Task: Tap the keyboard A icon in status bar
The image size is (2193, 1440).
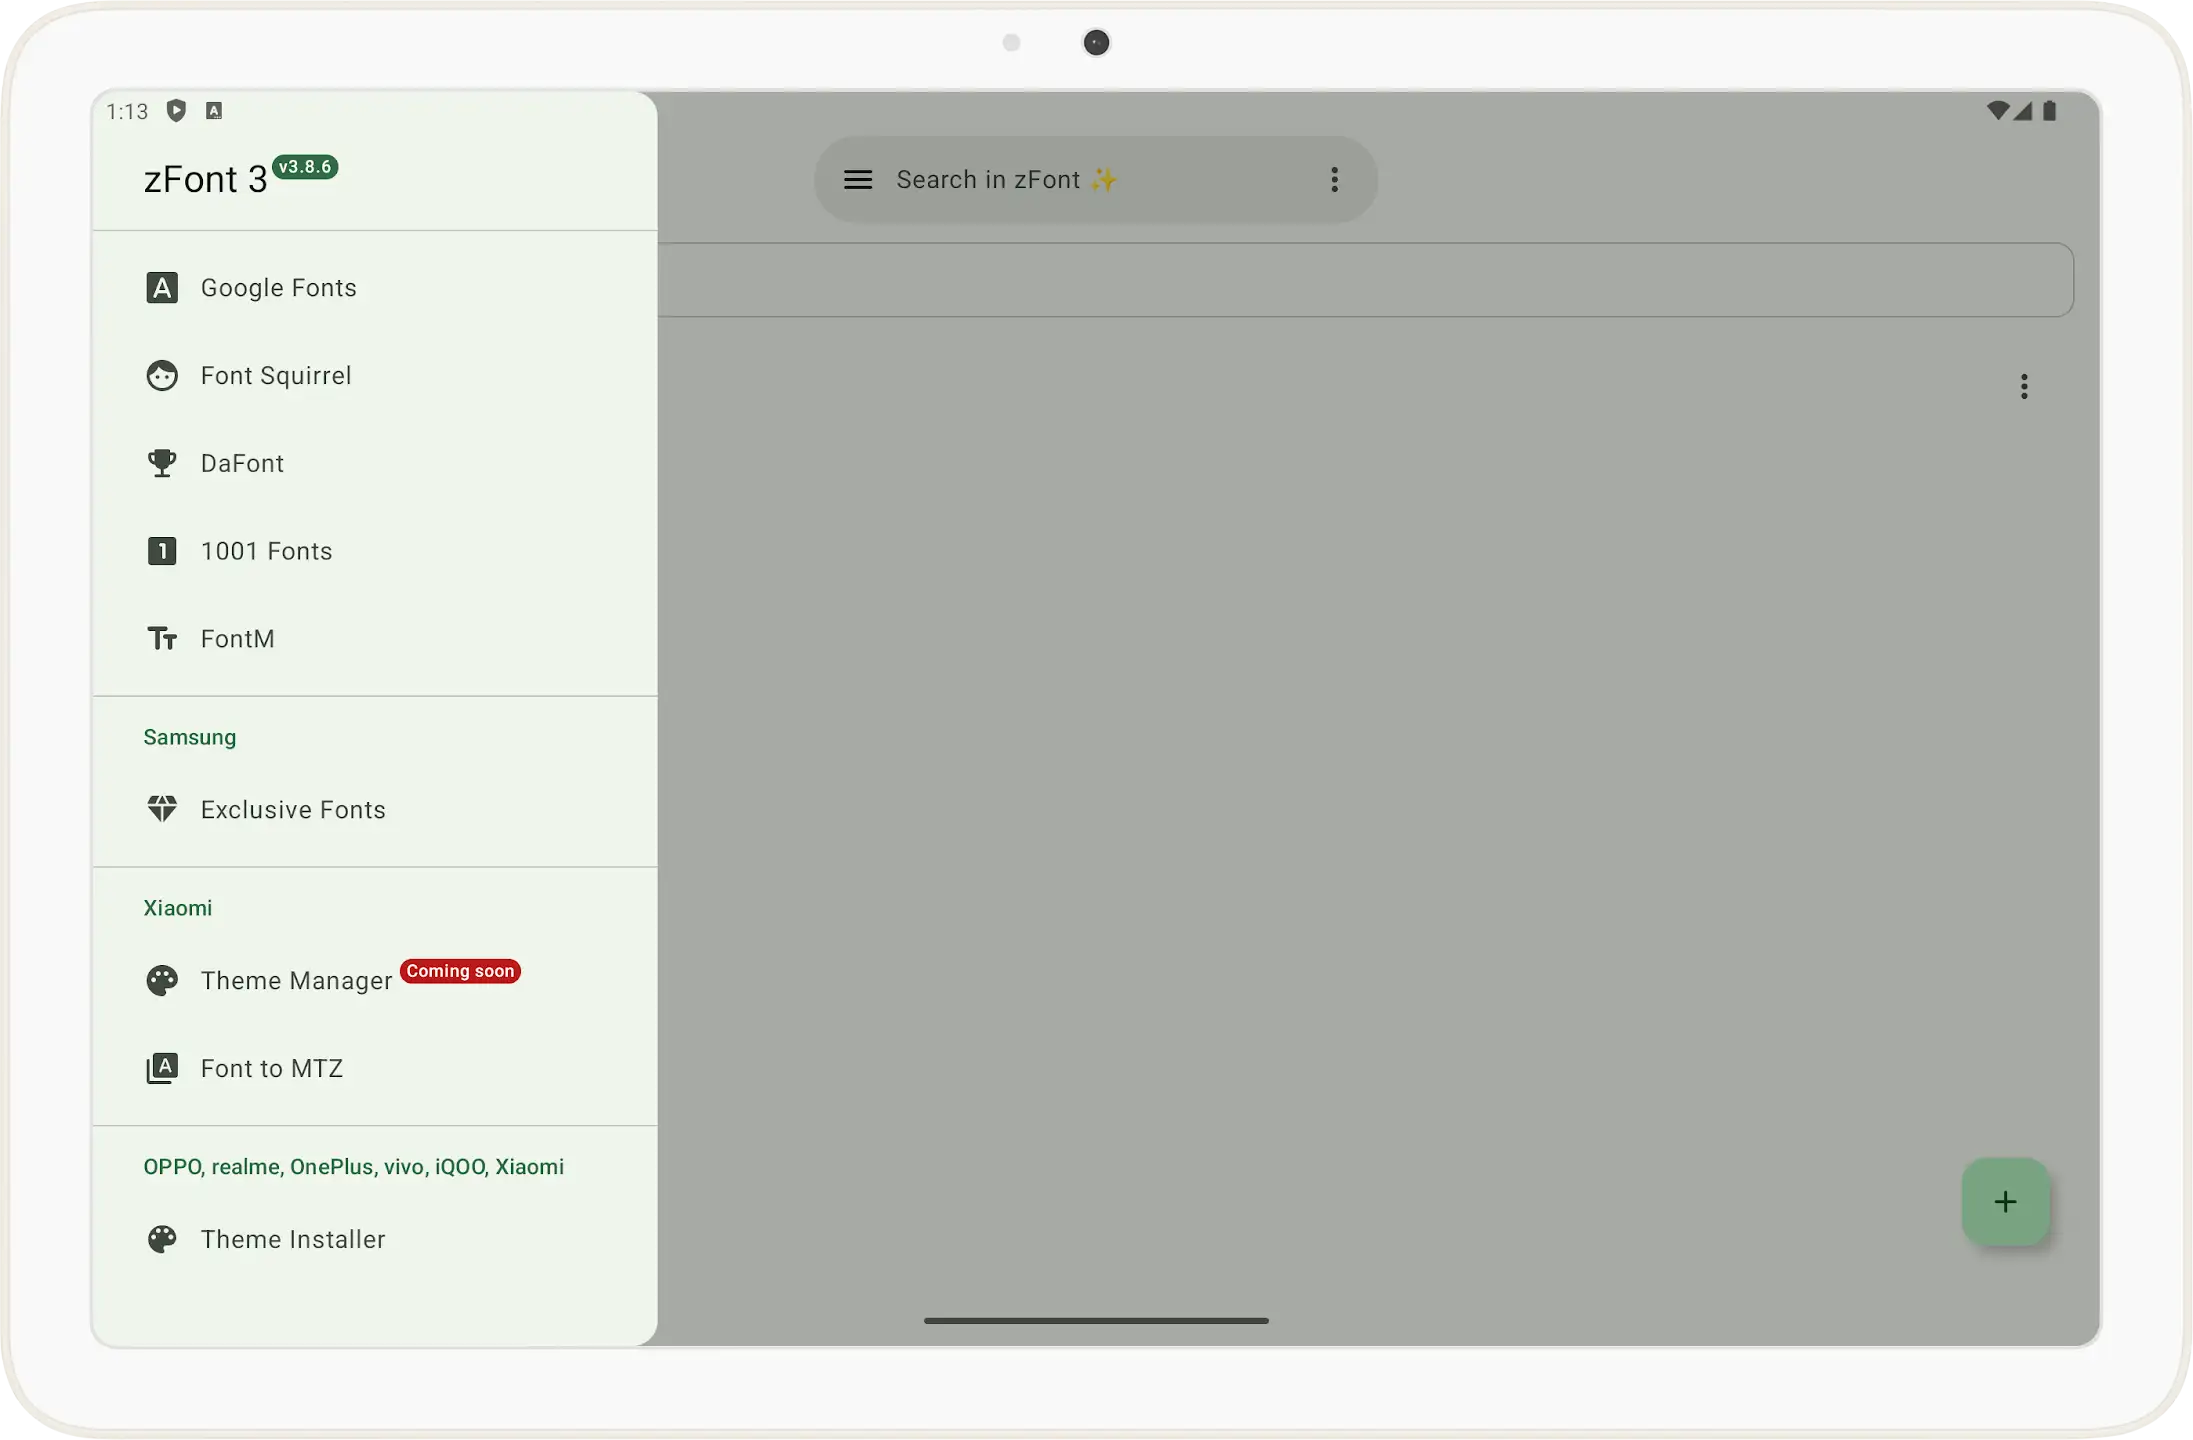Action: coord(214,111)
